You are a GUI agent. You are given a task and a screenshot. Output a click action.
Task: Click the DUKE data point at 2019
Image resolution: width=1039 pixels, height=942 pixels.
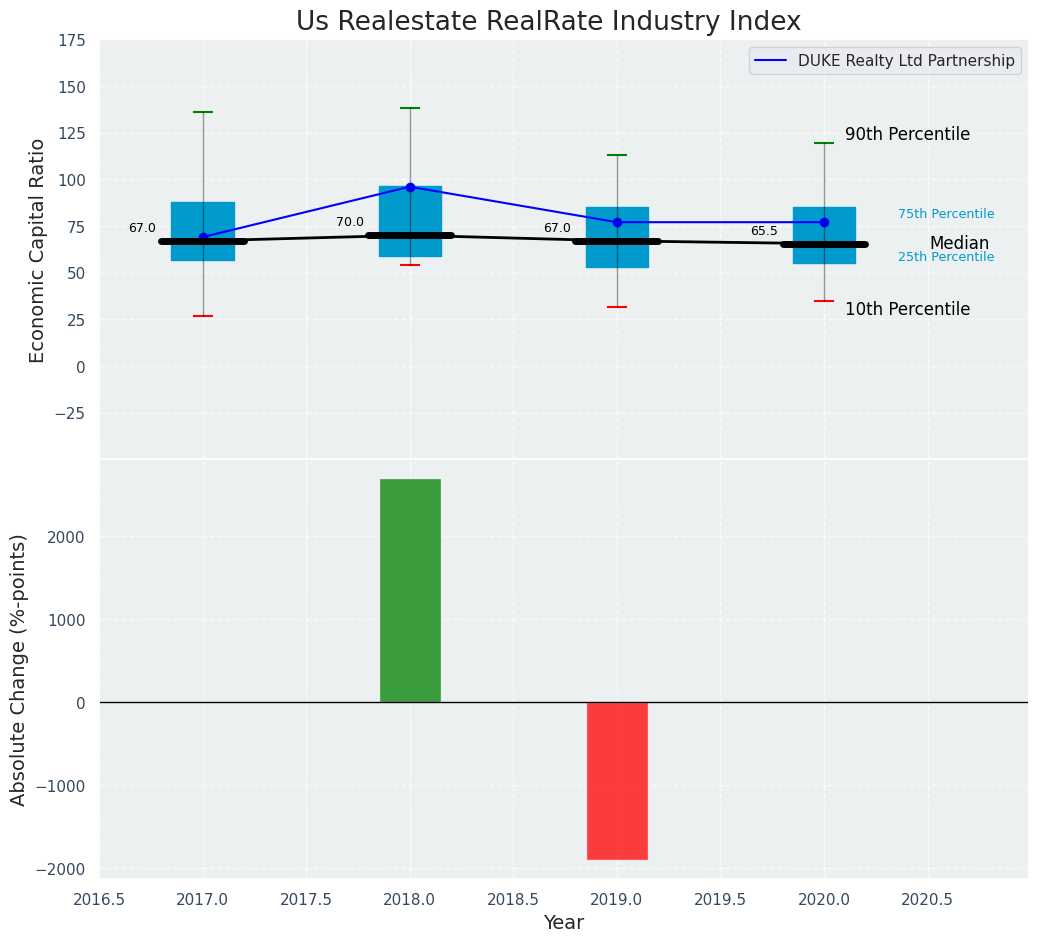(617, 222)
